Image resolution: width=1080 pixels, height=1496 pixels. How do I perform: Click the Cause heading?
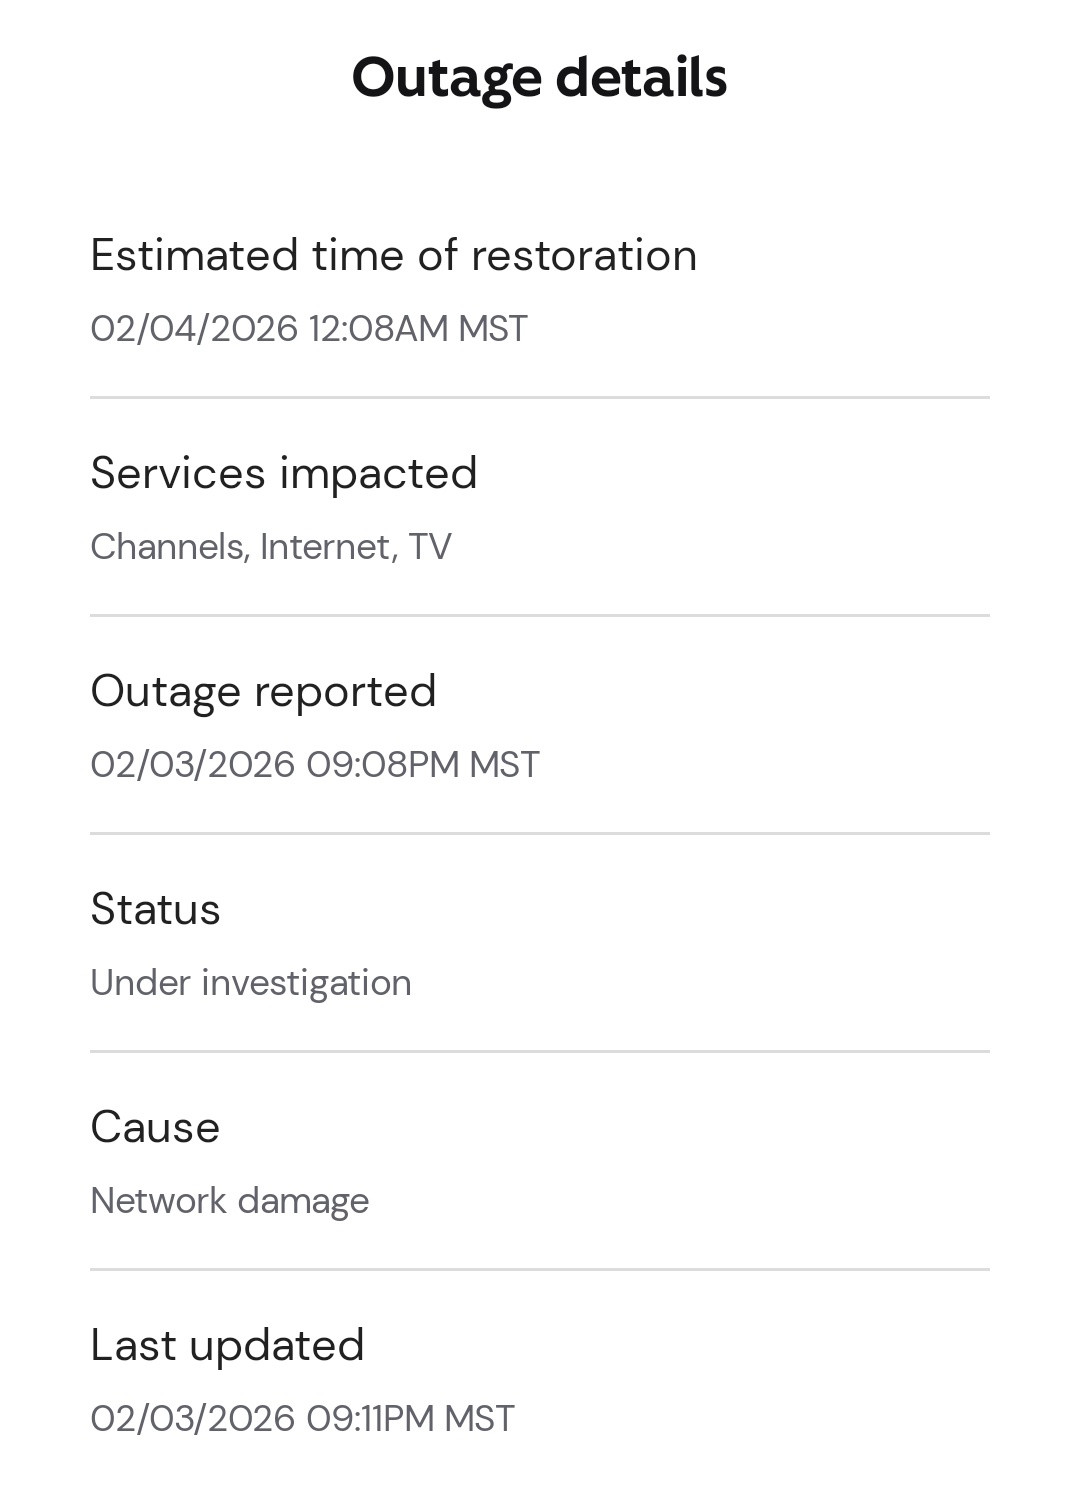(x=155, y=1127)
